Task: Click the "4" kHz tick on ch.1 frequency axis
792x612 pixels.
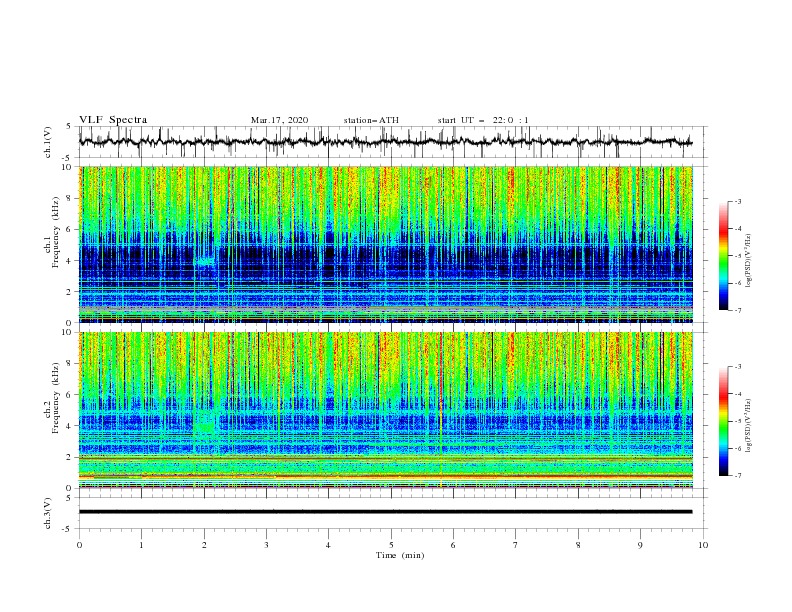Action: pos(69,261)
